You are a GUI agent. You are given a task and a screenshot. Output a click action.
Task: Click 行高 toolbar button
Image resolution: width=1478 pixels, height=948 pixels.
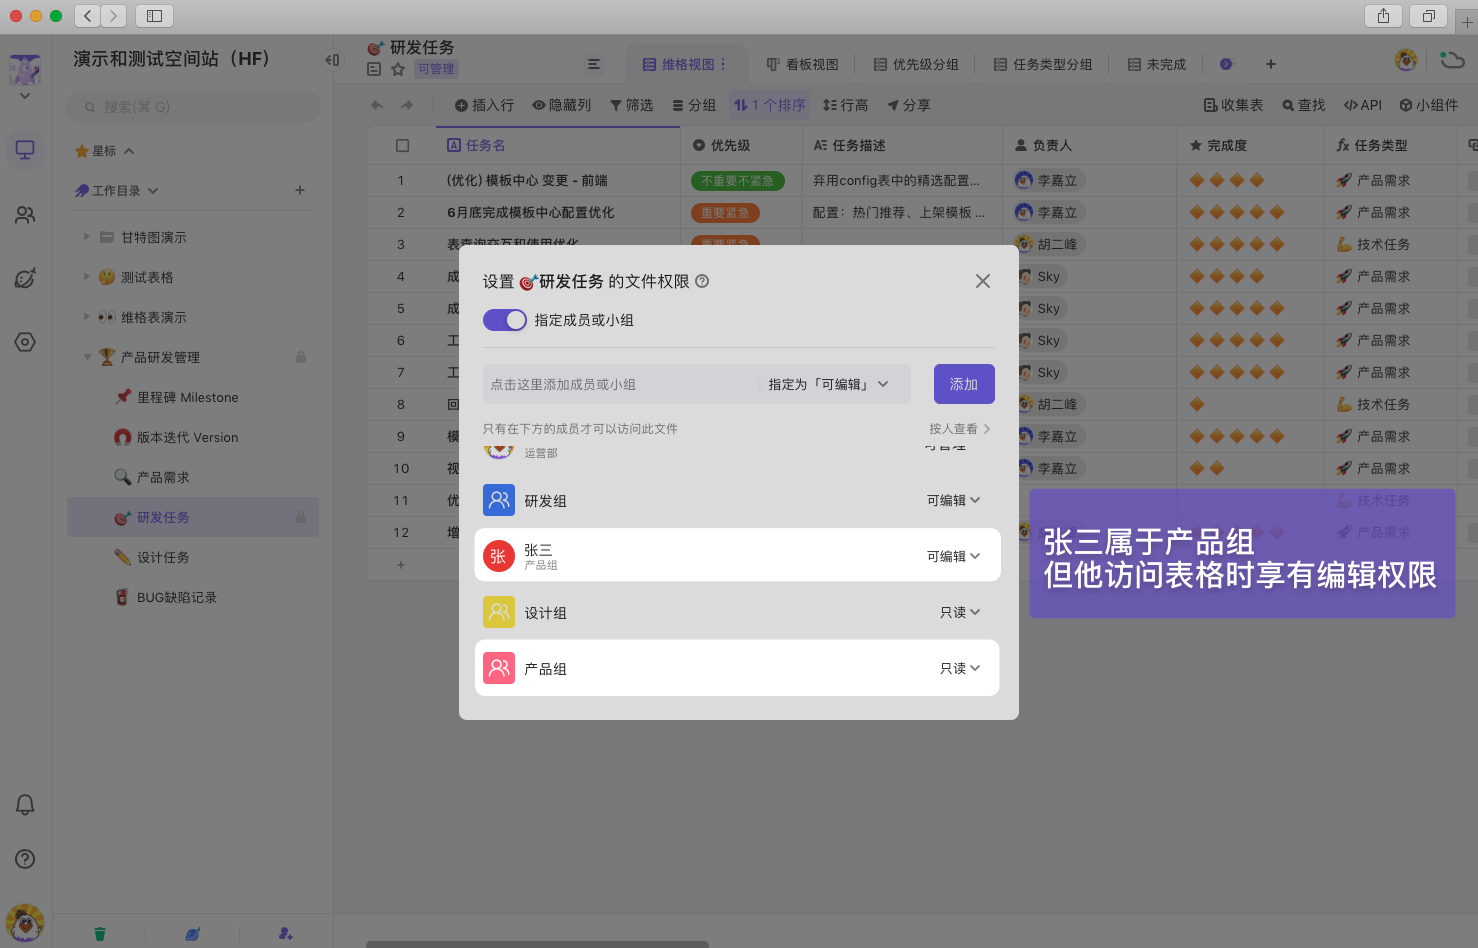tap(846, 105)
